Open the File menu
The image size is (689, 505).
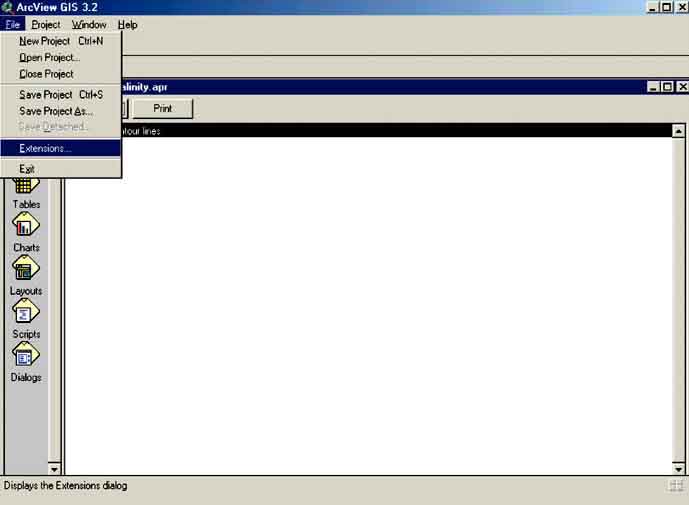coord(12,24)
